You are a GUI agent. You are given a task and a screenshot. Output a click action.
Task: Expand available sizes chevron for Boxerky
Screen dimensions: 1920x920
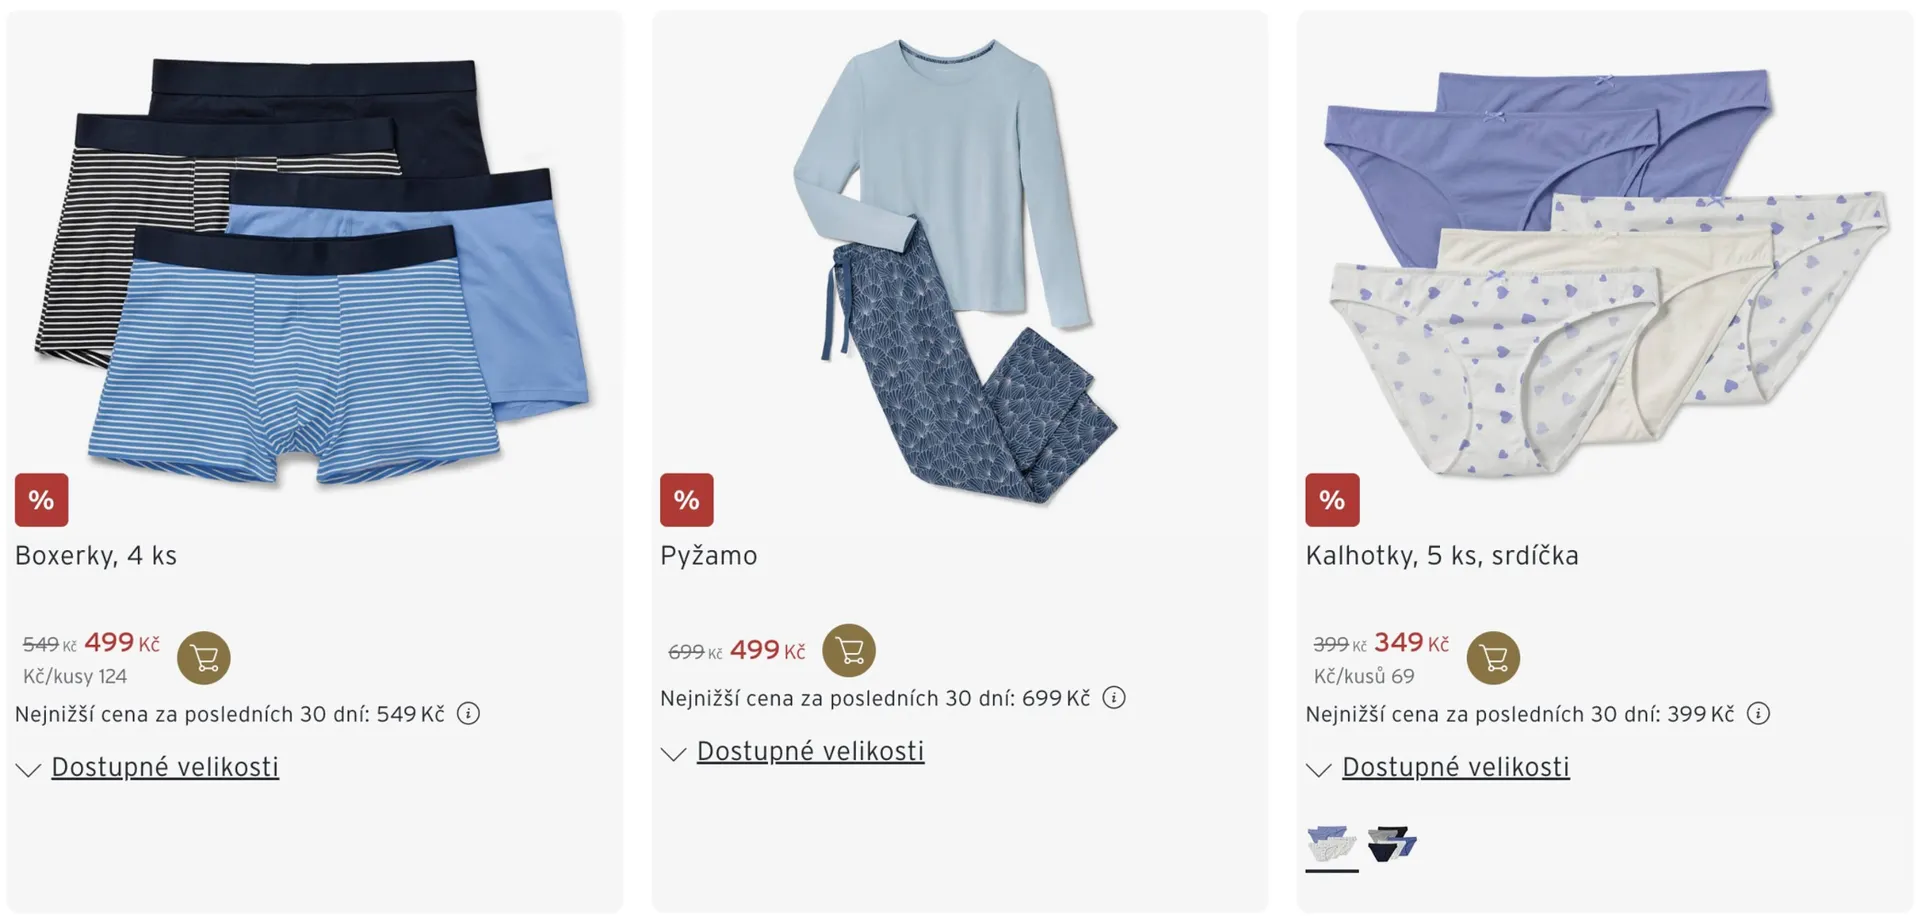pyautogui.click(x=28, y=769)
